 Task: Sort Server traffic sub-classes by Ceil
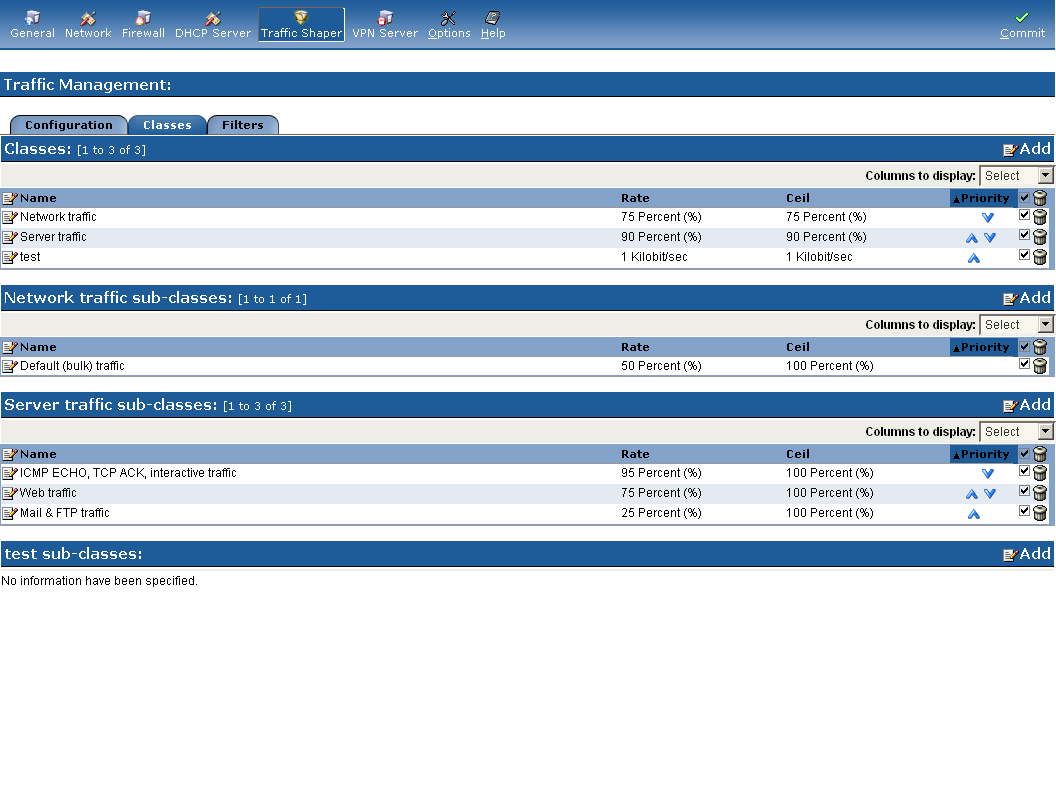pos(797,454)
